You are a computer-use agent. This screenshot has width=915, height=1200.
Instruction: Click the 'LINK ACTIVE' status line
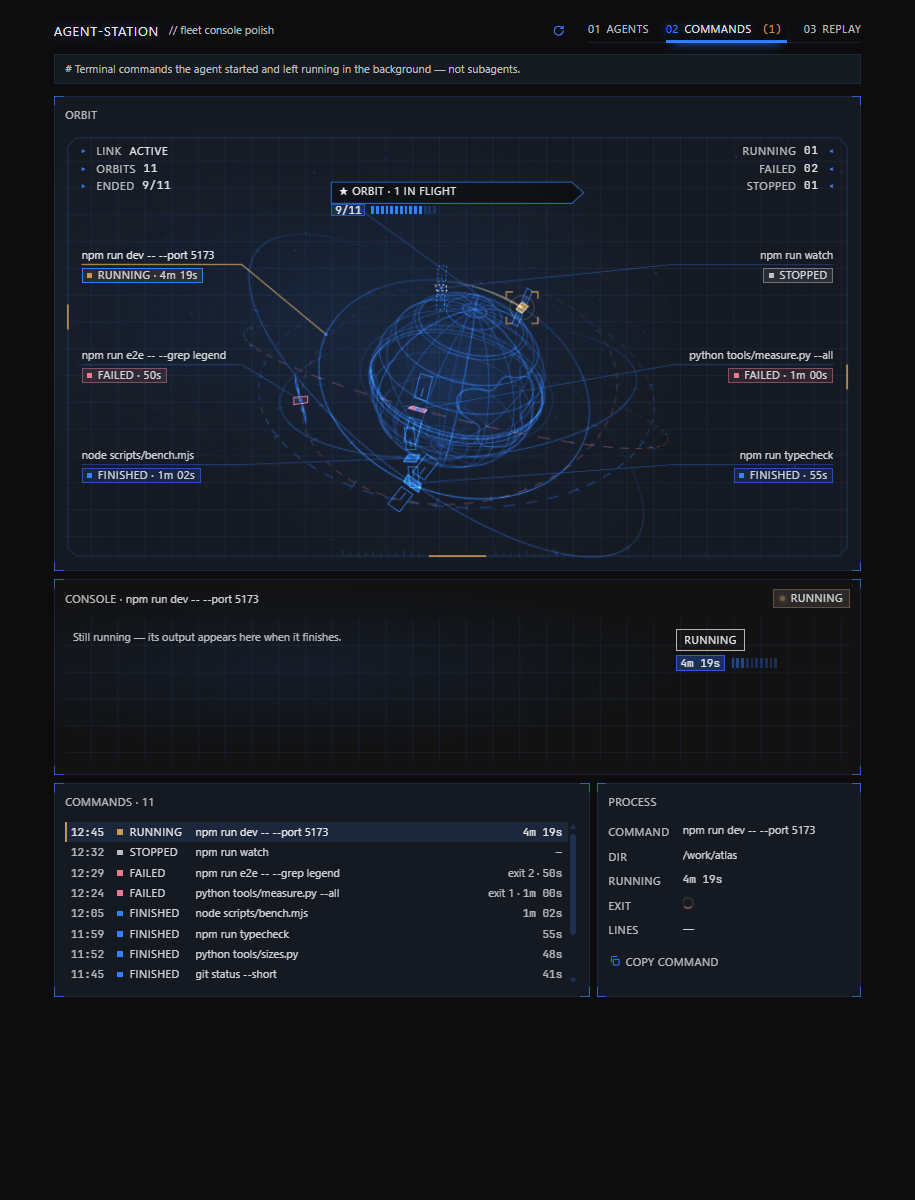[x=125, y=151]
